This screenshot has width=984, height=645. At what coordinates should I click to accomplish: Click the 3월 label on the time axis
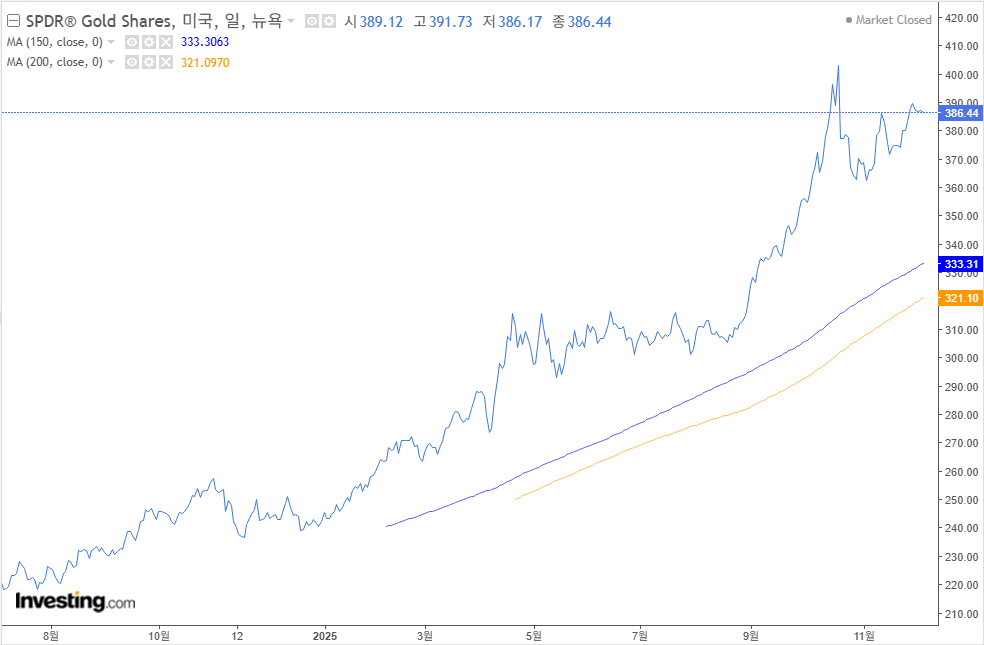pos(425,636)
